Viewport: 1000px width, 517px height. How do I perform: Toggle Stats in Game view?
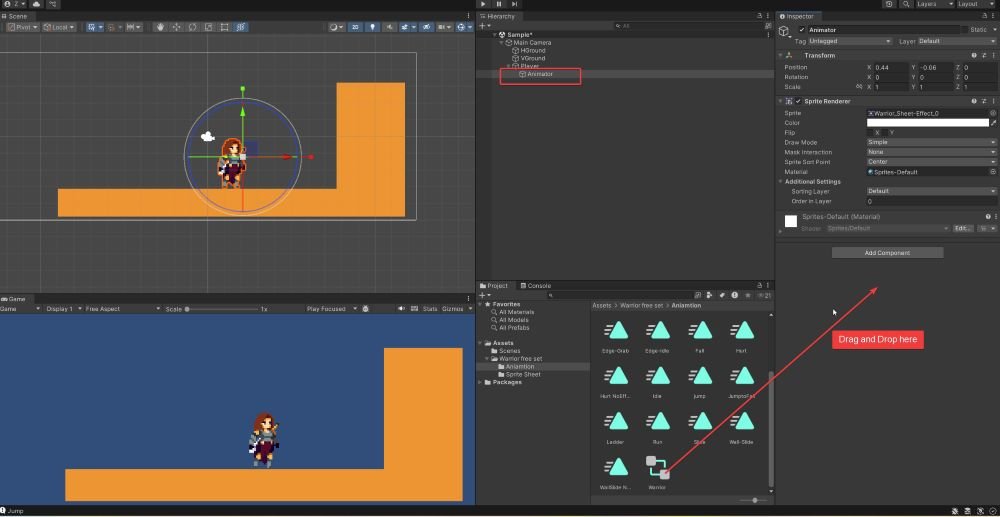click(x=430, y=309)
